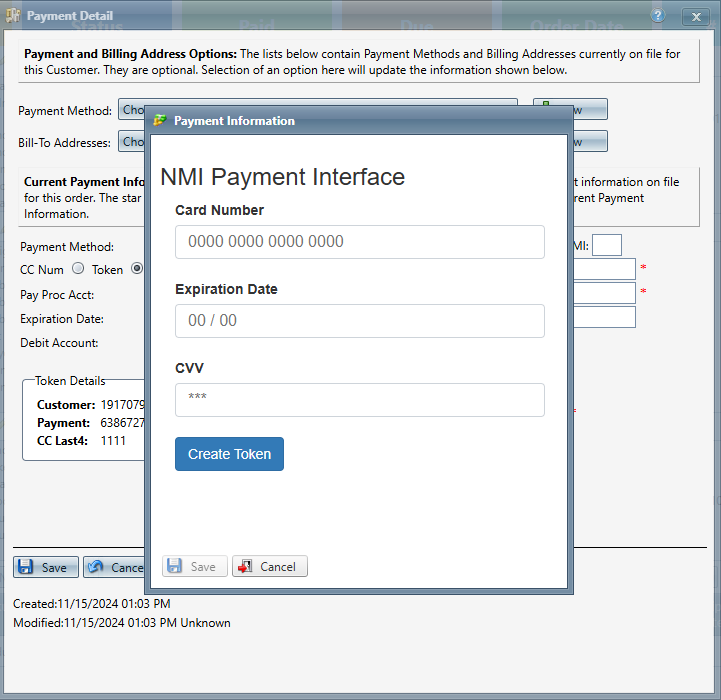Close the Payment Detail window
The height and width of the screenshot is (700, 721).
[x=696, y=17]
